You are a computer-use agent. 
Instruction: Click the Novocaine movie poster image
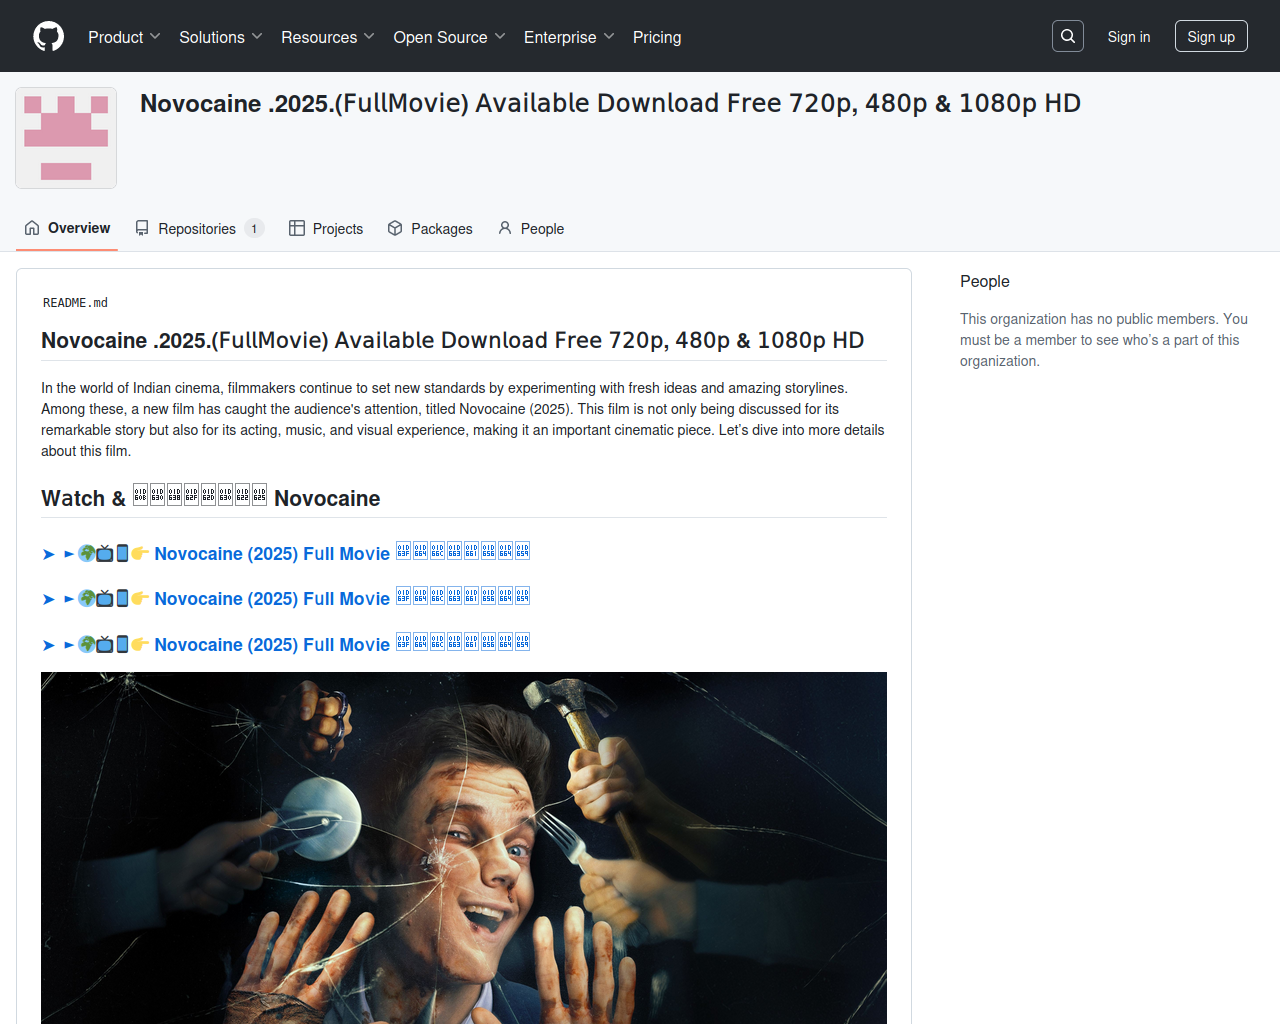464,848
